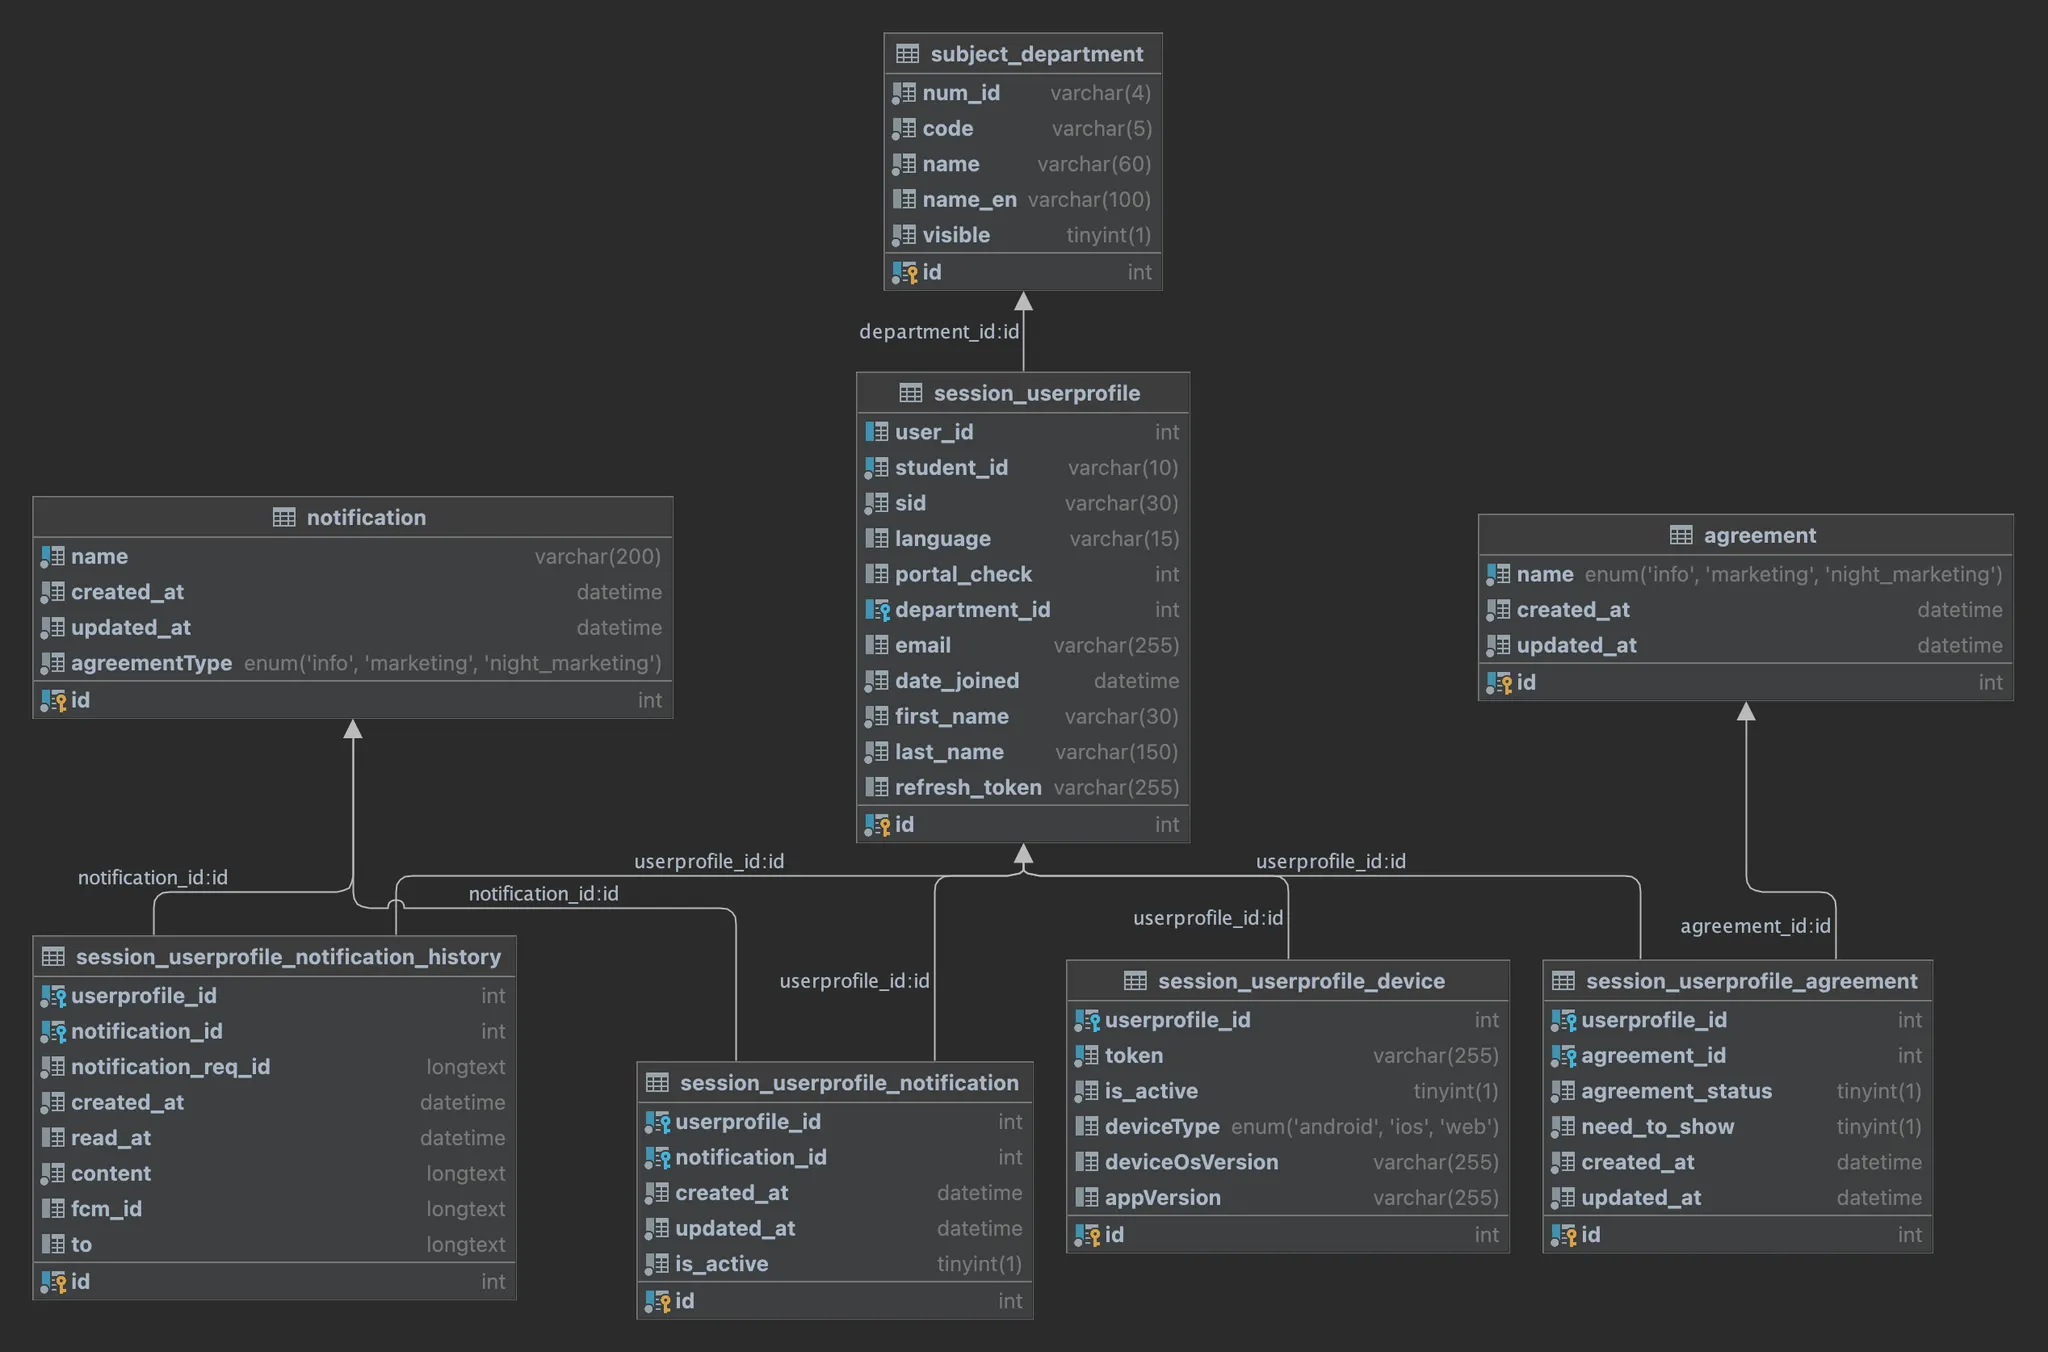Click the agreement table header icon
This screenshot has width=2048, height=1352.
[1681, 535]
